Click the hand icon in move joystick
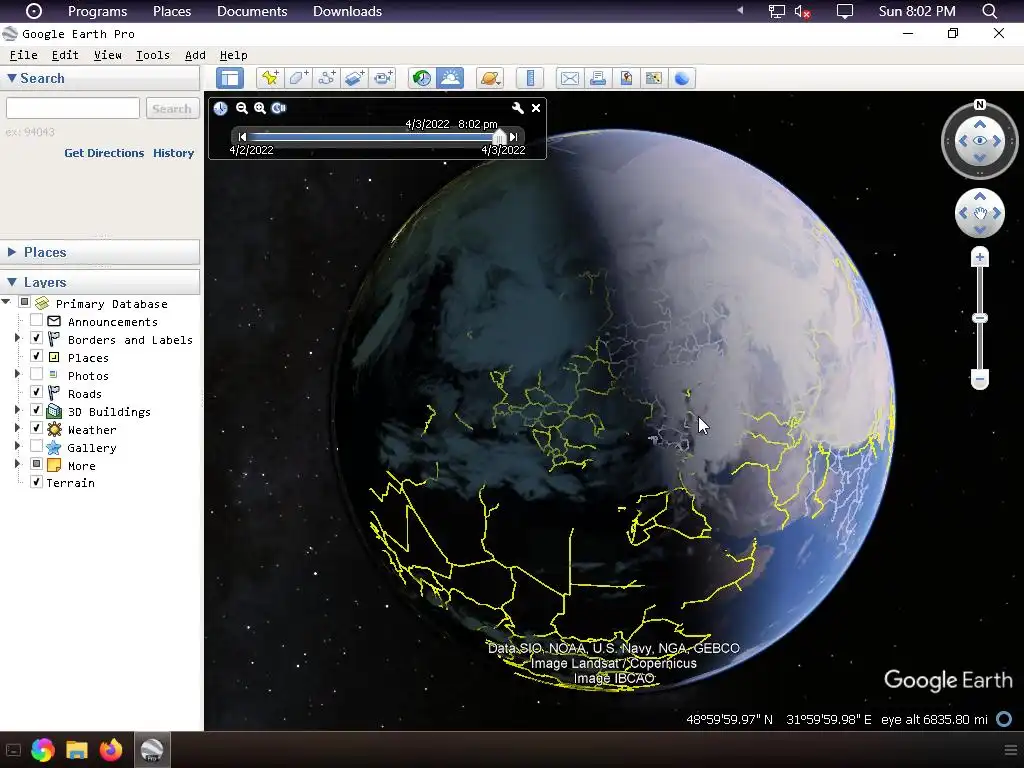 (x=980, y=213)
